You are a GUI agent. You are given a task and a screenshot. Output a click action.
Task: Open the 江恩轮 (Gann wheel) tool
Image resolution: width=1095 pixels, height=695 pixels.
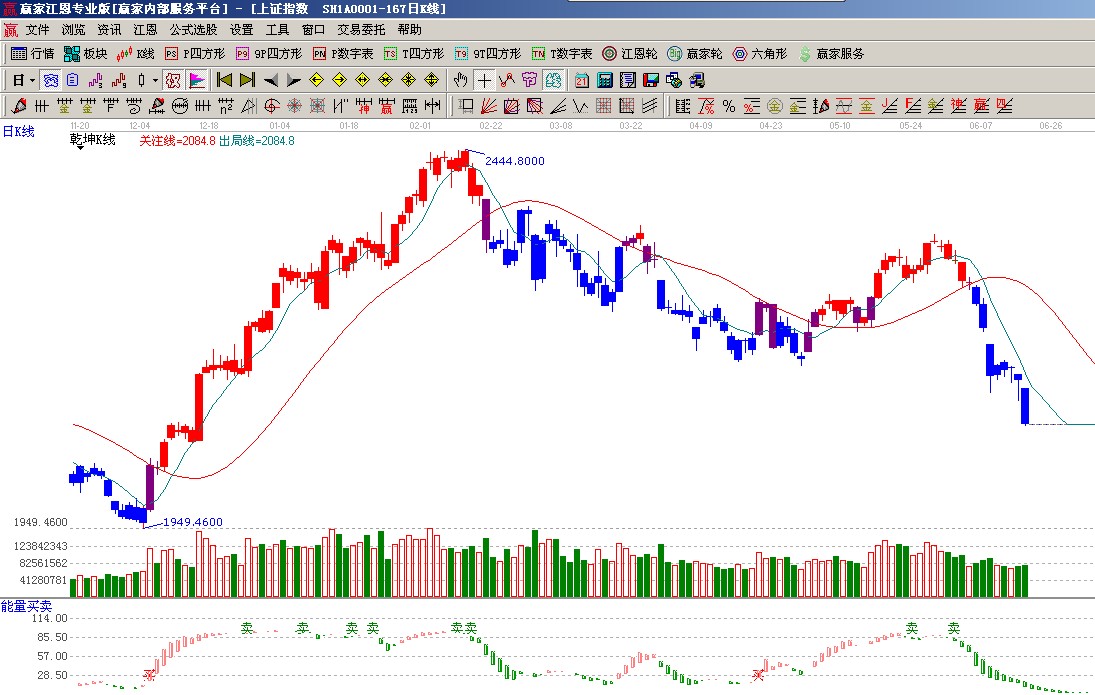[629, 54]
